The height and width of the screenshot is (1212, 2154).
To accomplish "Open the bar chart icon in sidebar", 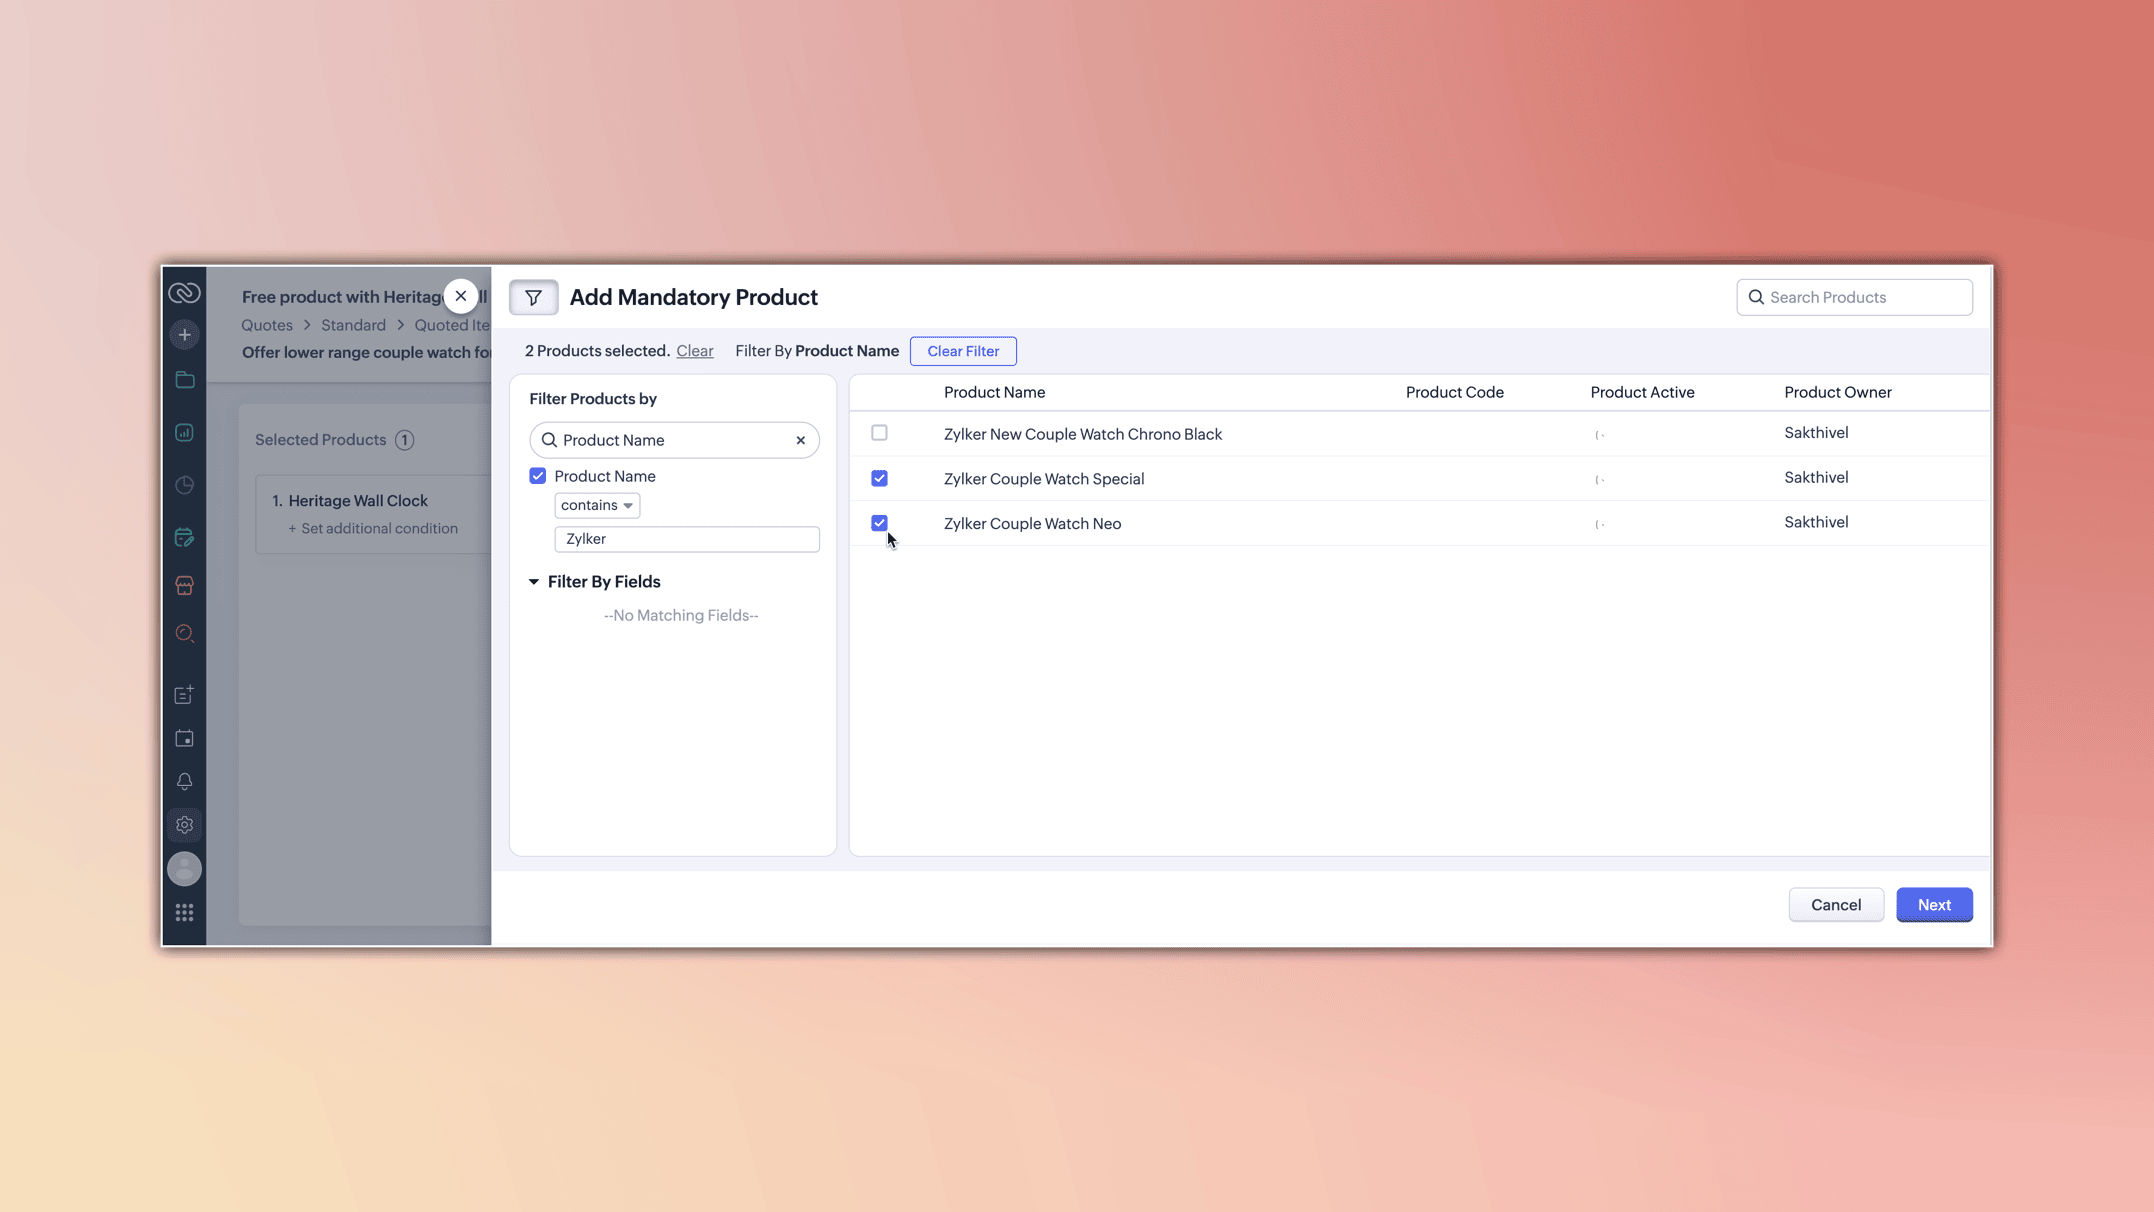I will (x=184, y=432).
